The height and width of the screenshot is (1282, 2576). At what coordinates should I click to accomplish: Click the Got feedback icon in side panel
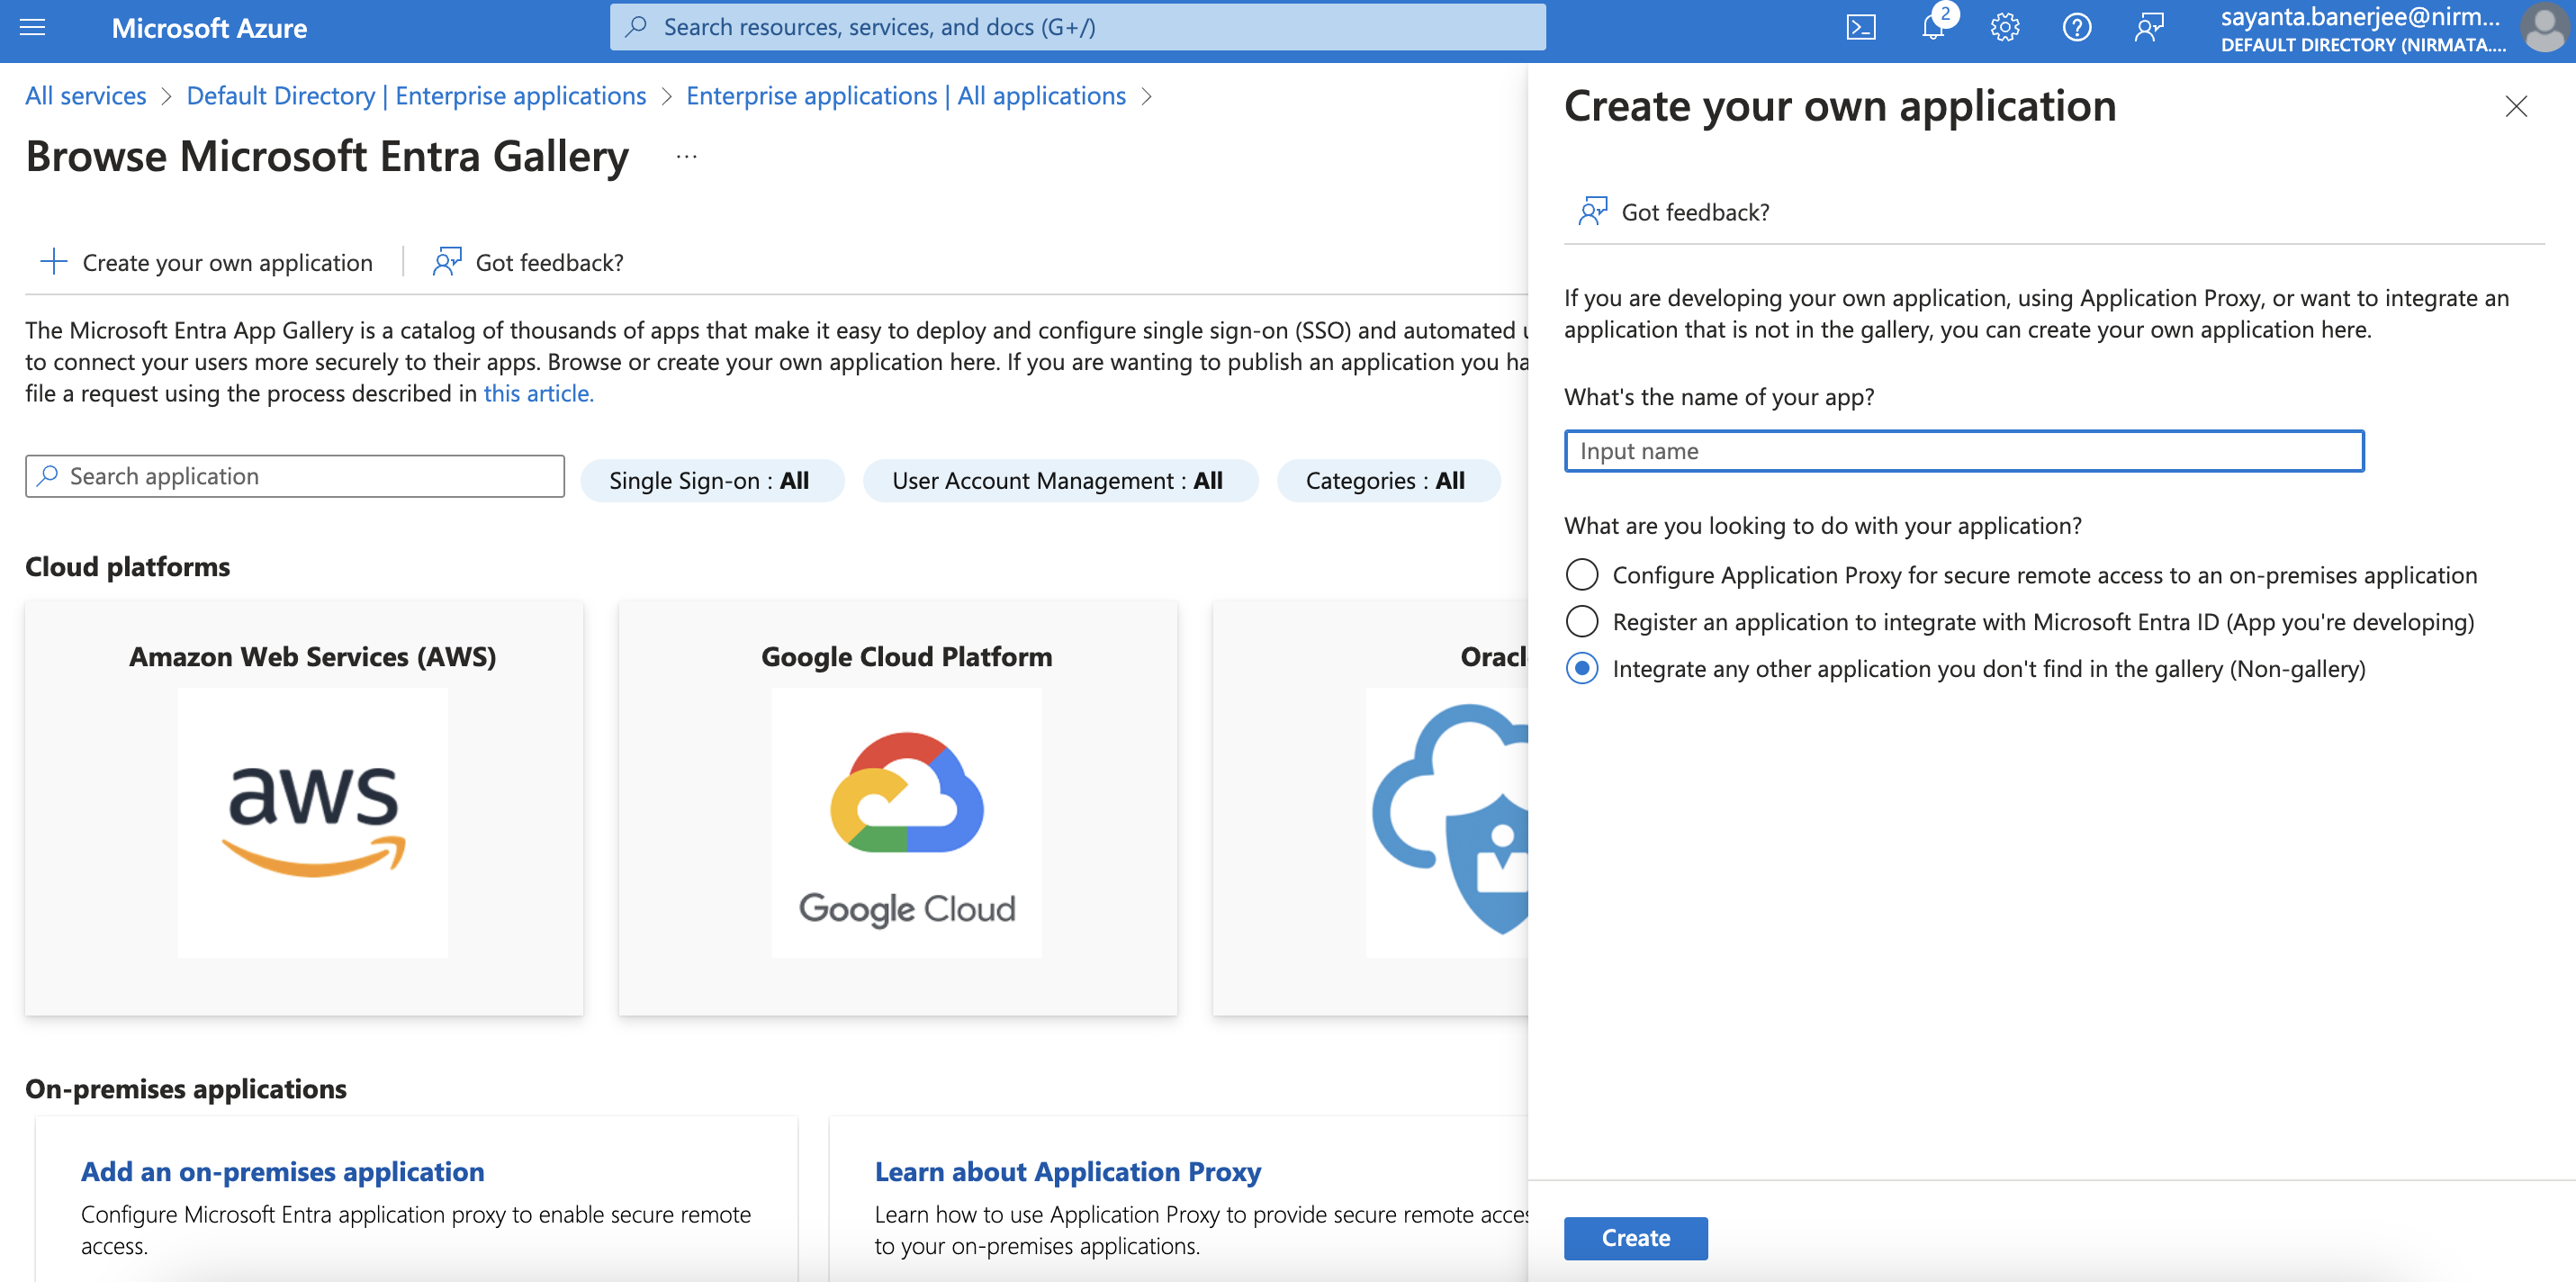click(x=1592, y=211)
